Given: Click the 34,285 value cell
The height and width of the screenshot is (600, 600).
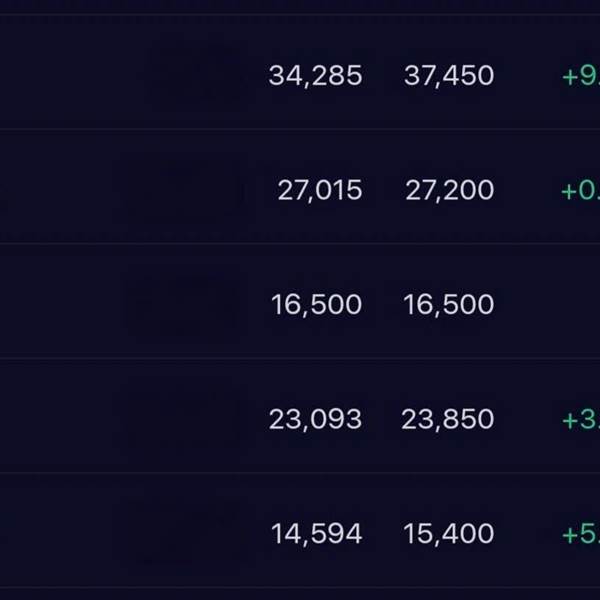Looking at the screenshot, I should click(x=315, y=76).
